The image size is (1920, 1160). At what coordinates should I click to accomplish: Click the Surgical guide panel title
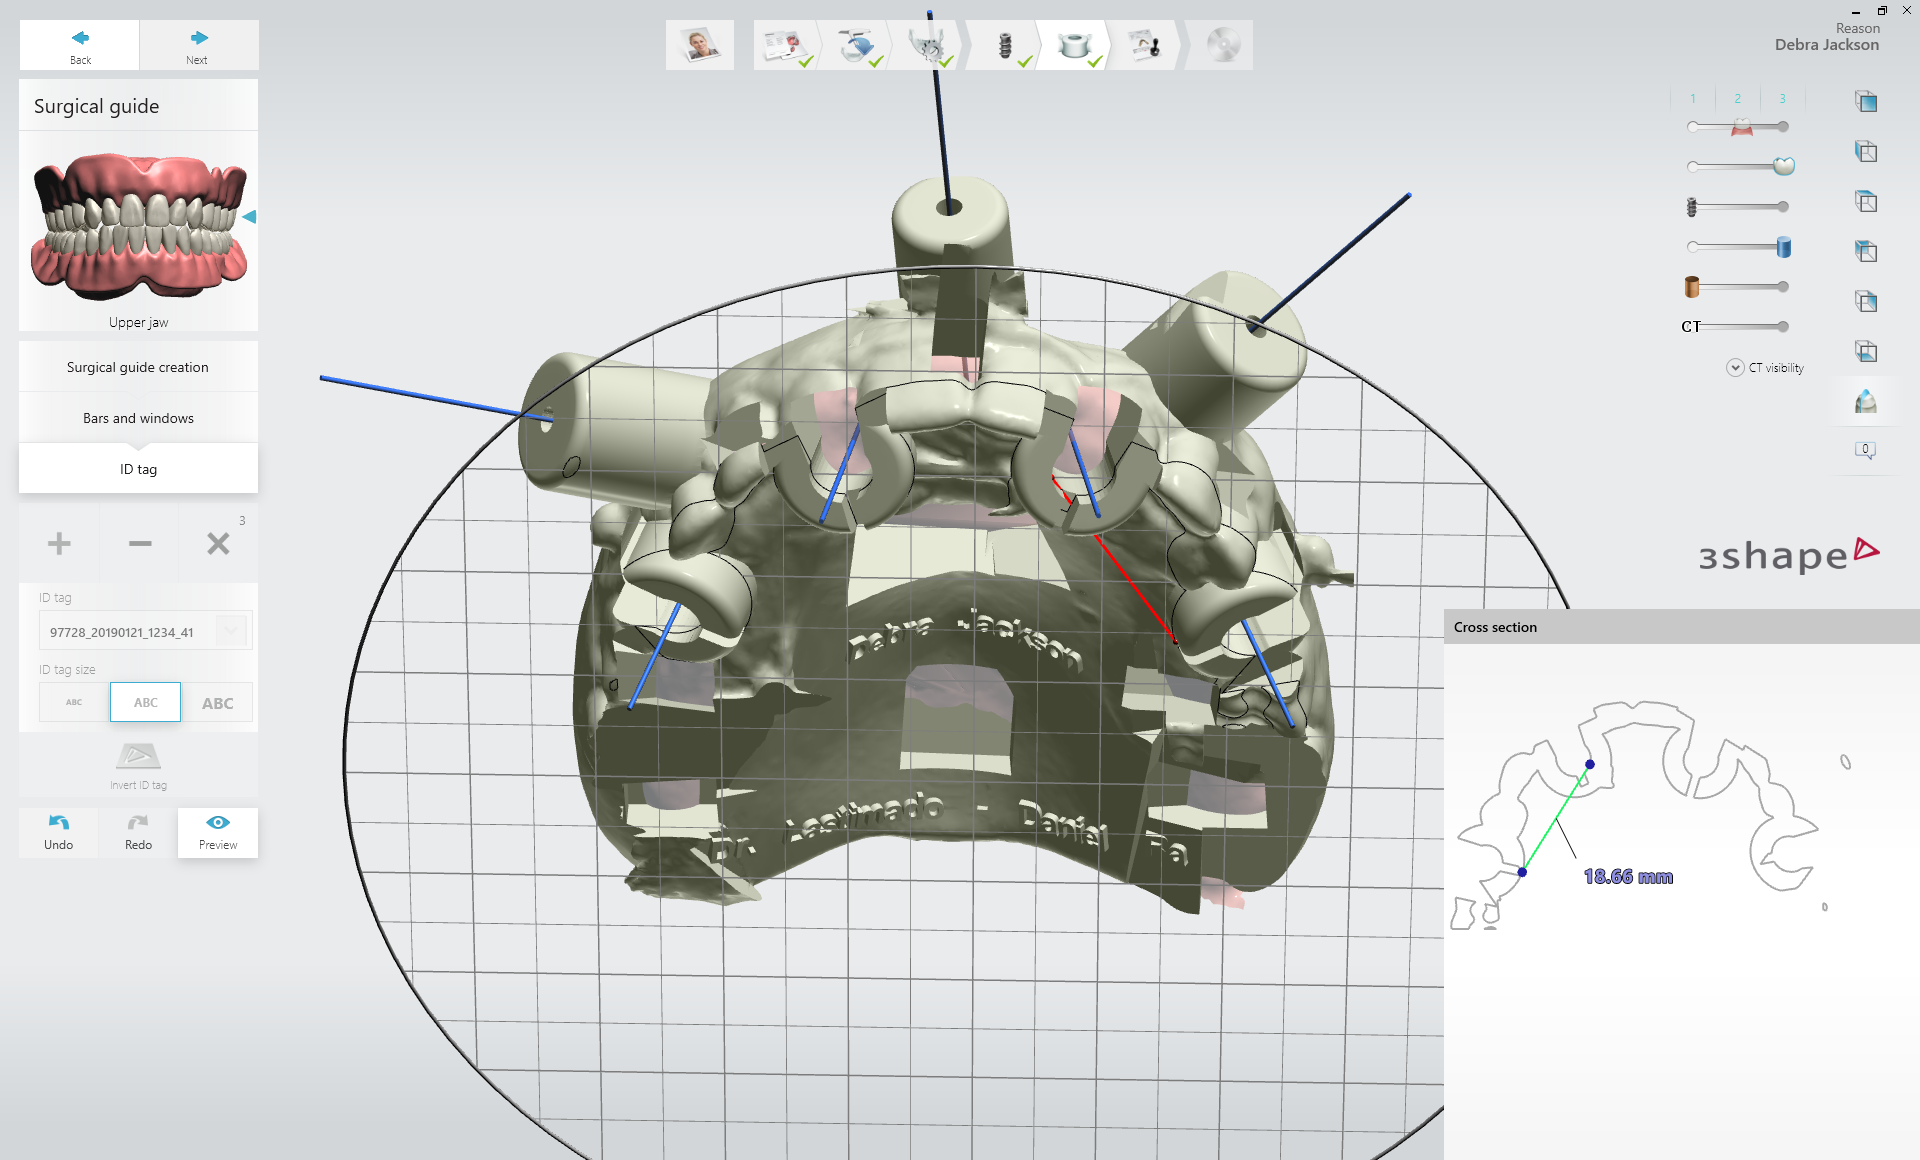coord(96,106)
